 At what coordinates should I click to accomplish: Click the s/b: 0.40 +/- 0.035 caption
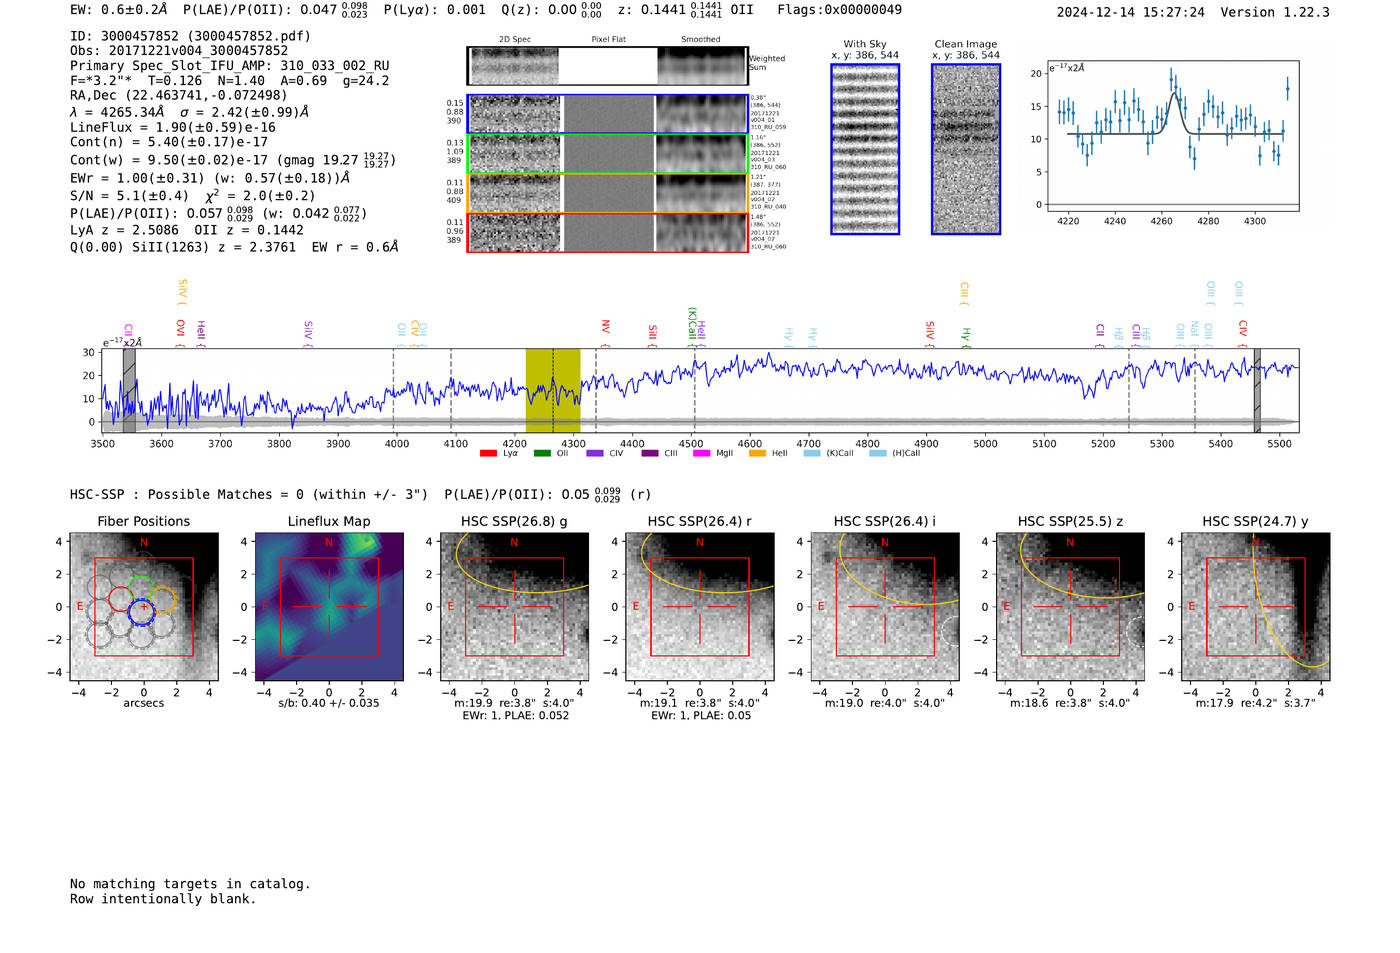(329, 703)
